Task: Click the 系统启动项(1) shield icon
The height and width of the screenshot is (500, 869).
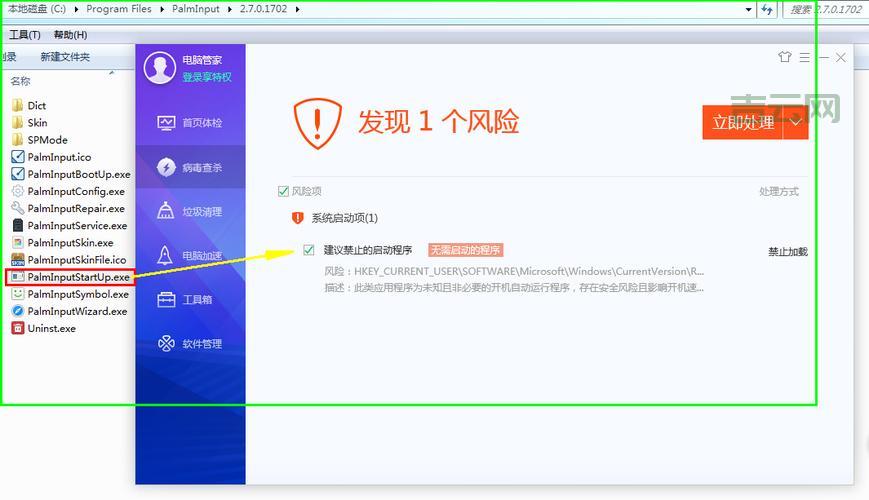Action: point(298,218)
